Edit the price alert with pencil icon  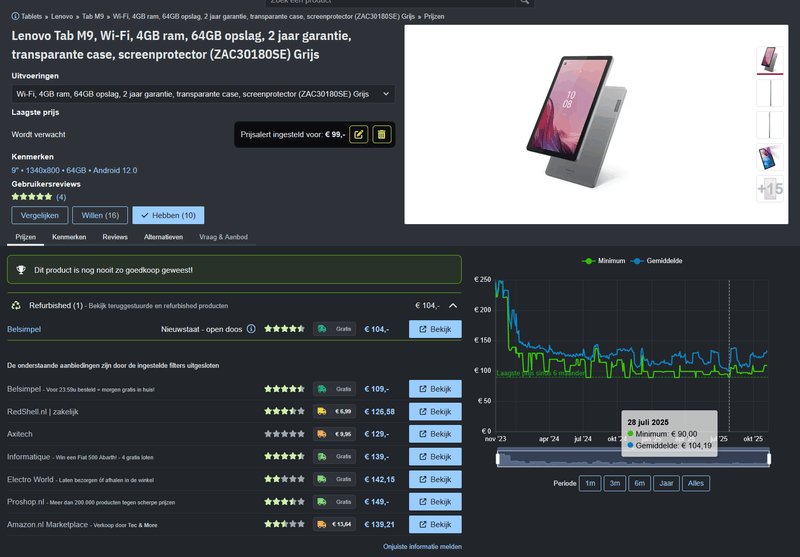point(359,135)
